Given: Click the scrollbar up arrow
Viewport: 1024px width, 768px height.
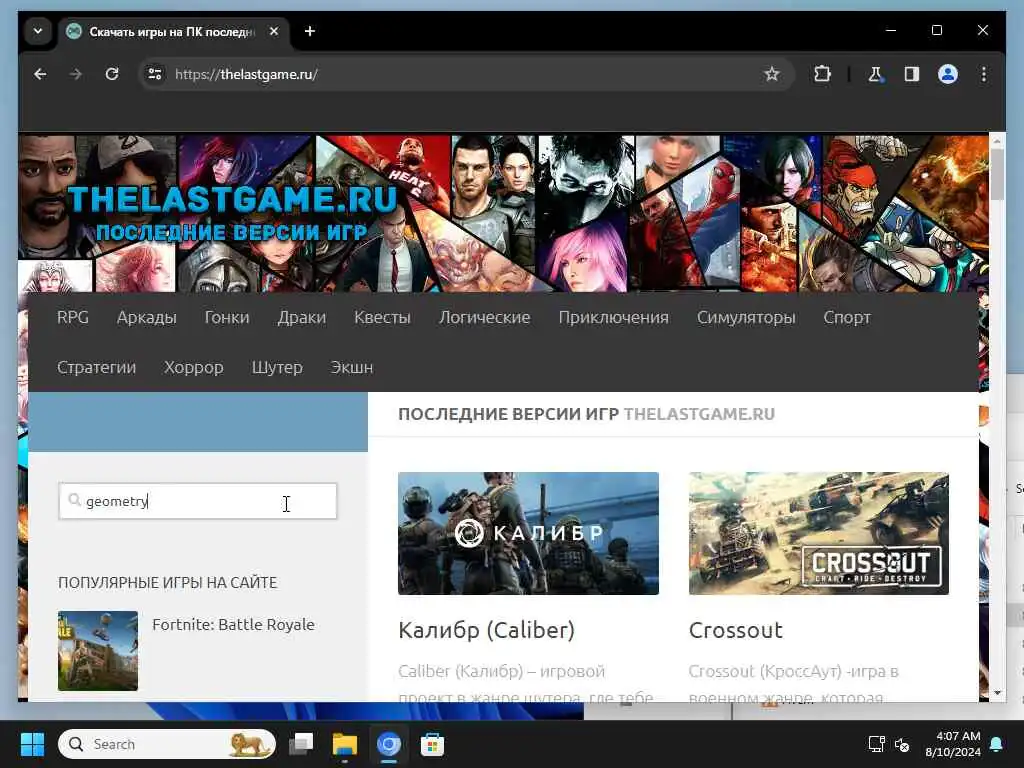Looking at the screenshot, I should 997,140.
